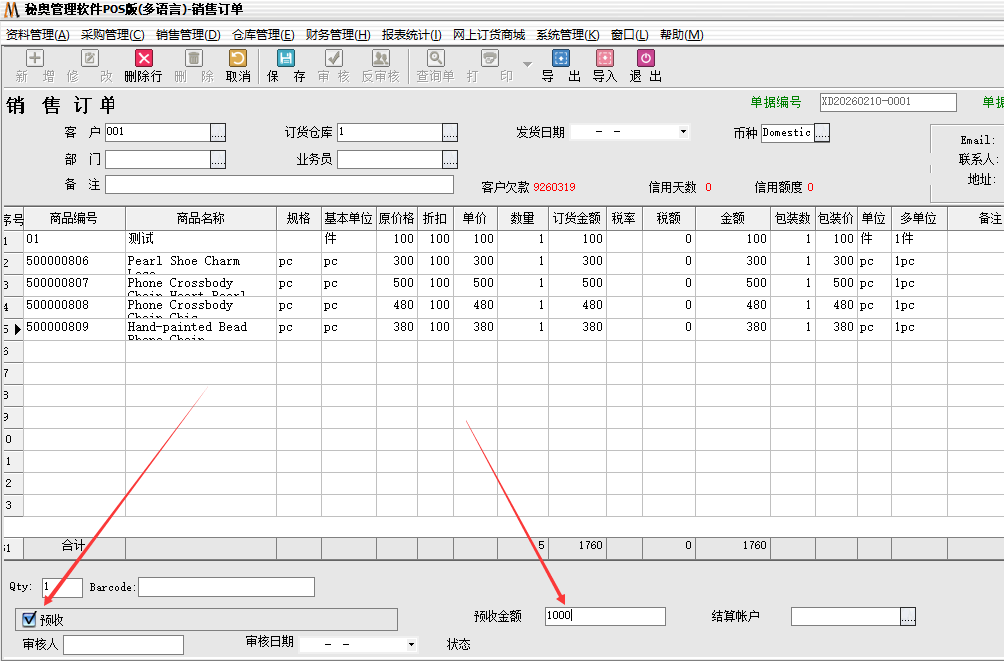Open the 审核日期 audit date dropdown

point(411,645)
